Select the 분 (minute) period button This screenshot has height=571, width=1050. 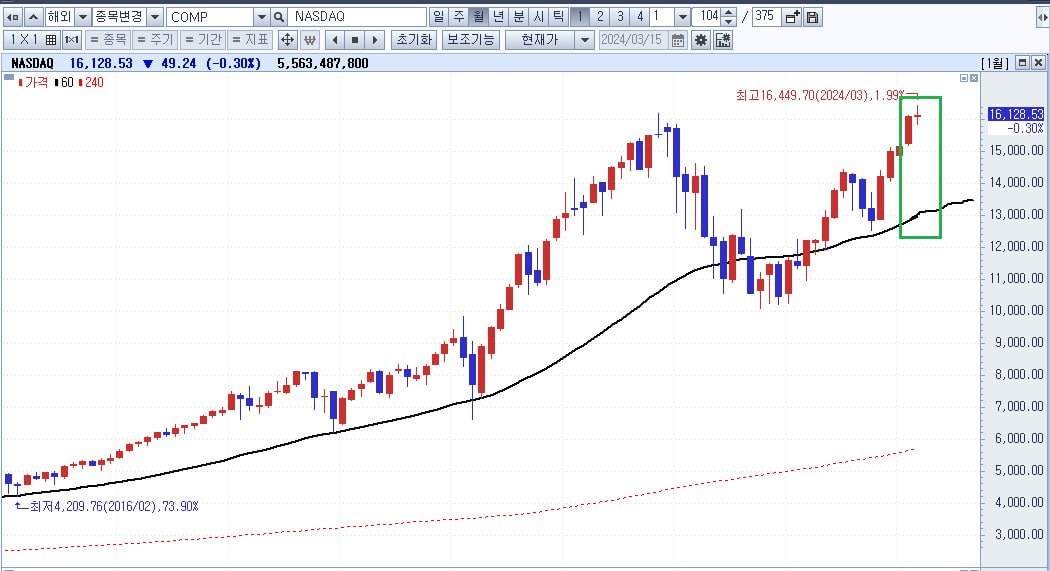point(518,17)
